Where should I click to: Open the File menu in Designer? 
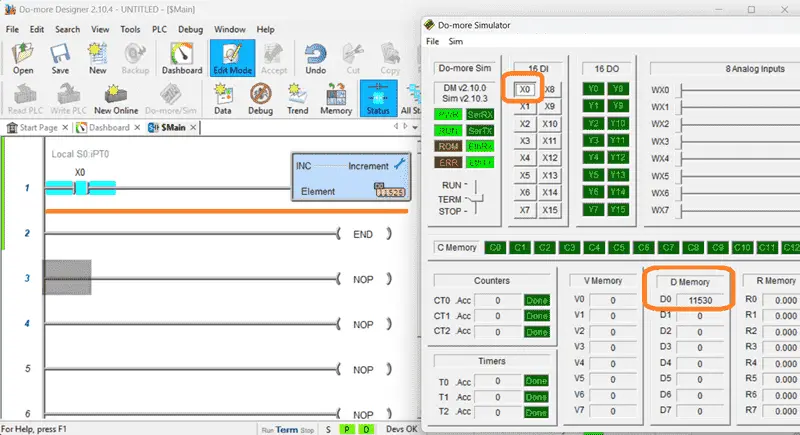click(12, 29)
